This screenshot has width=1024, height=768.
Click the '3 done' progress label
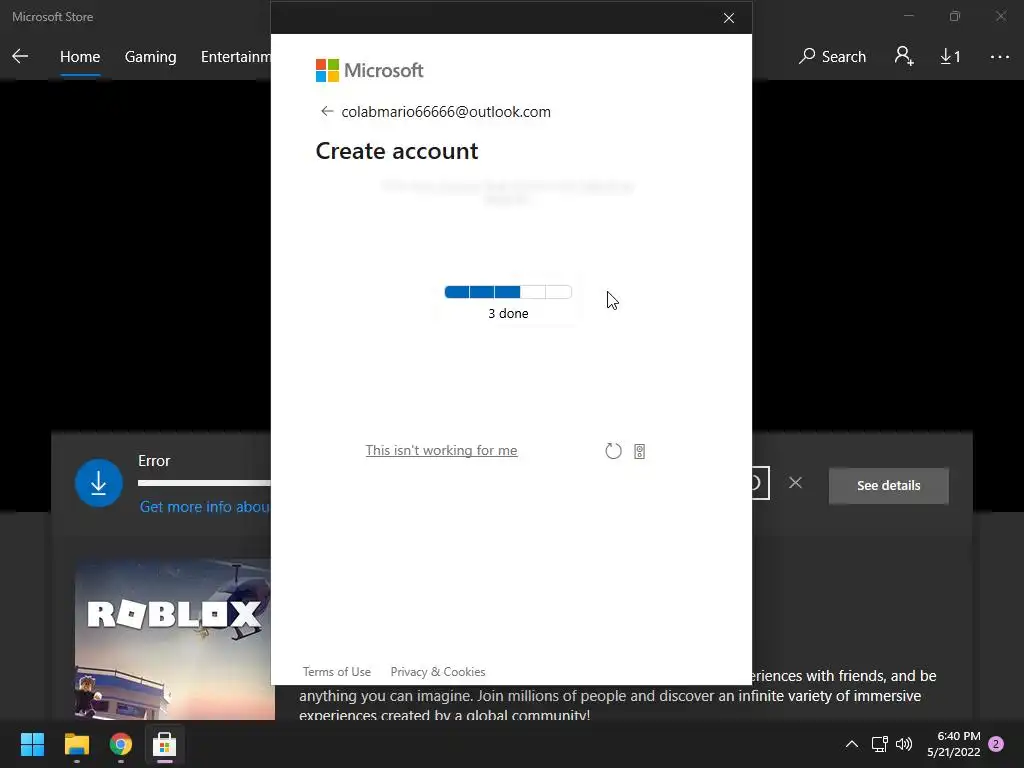(x=508, y=313)
